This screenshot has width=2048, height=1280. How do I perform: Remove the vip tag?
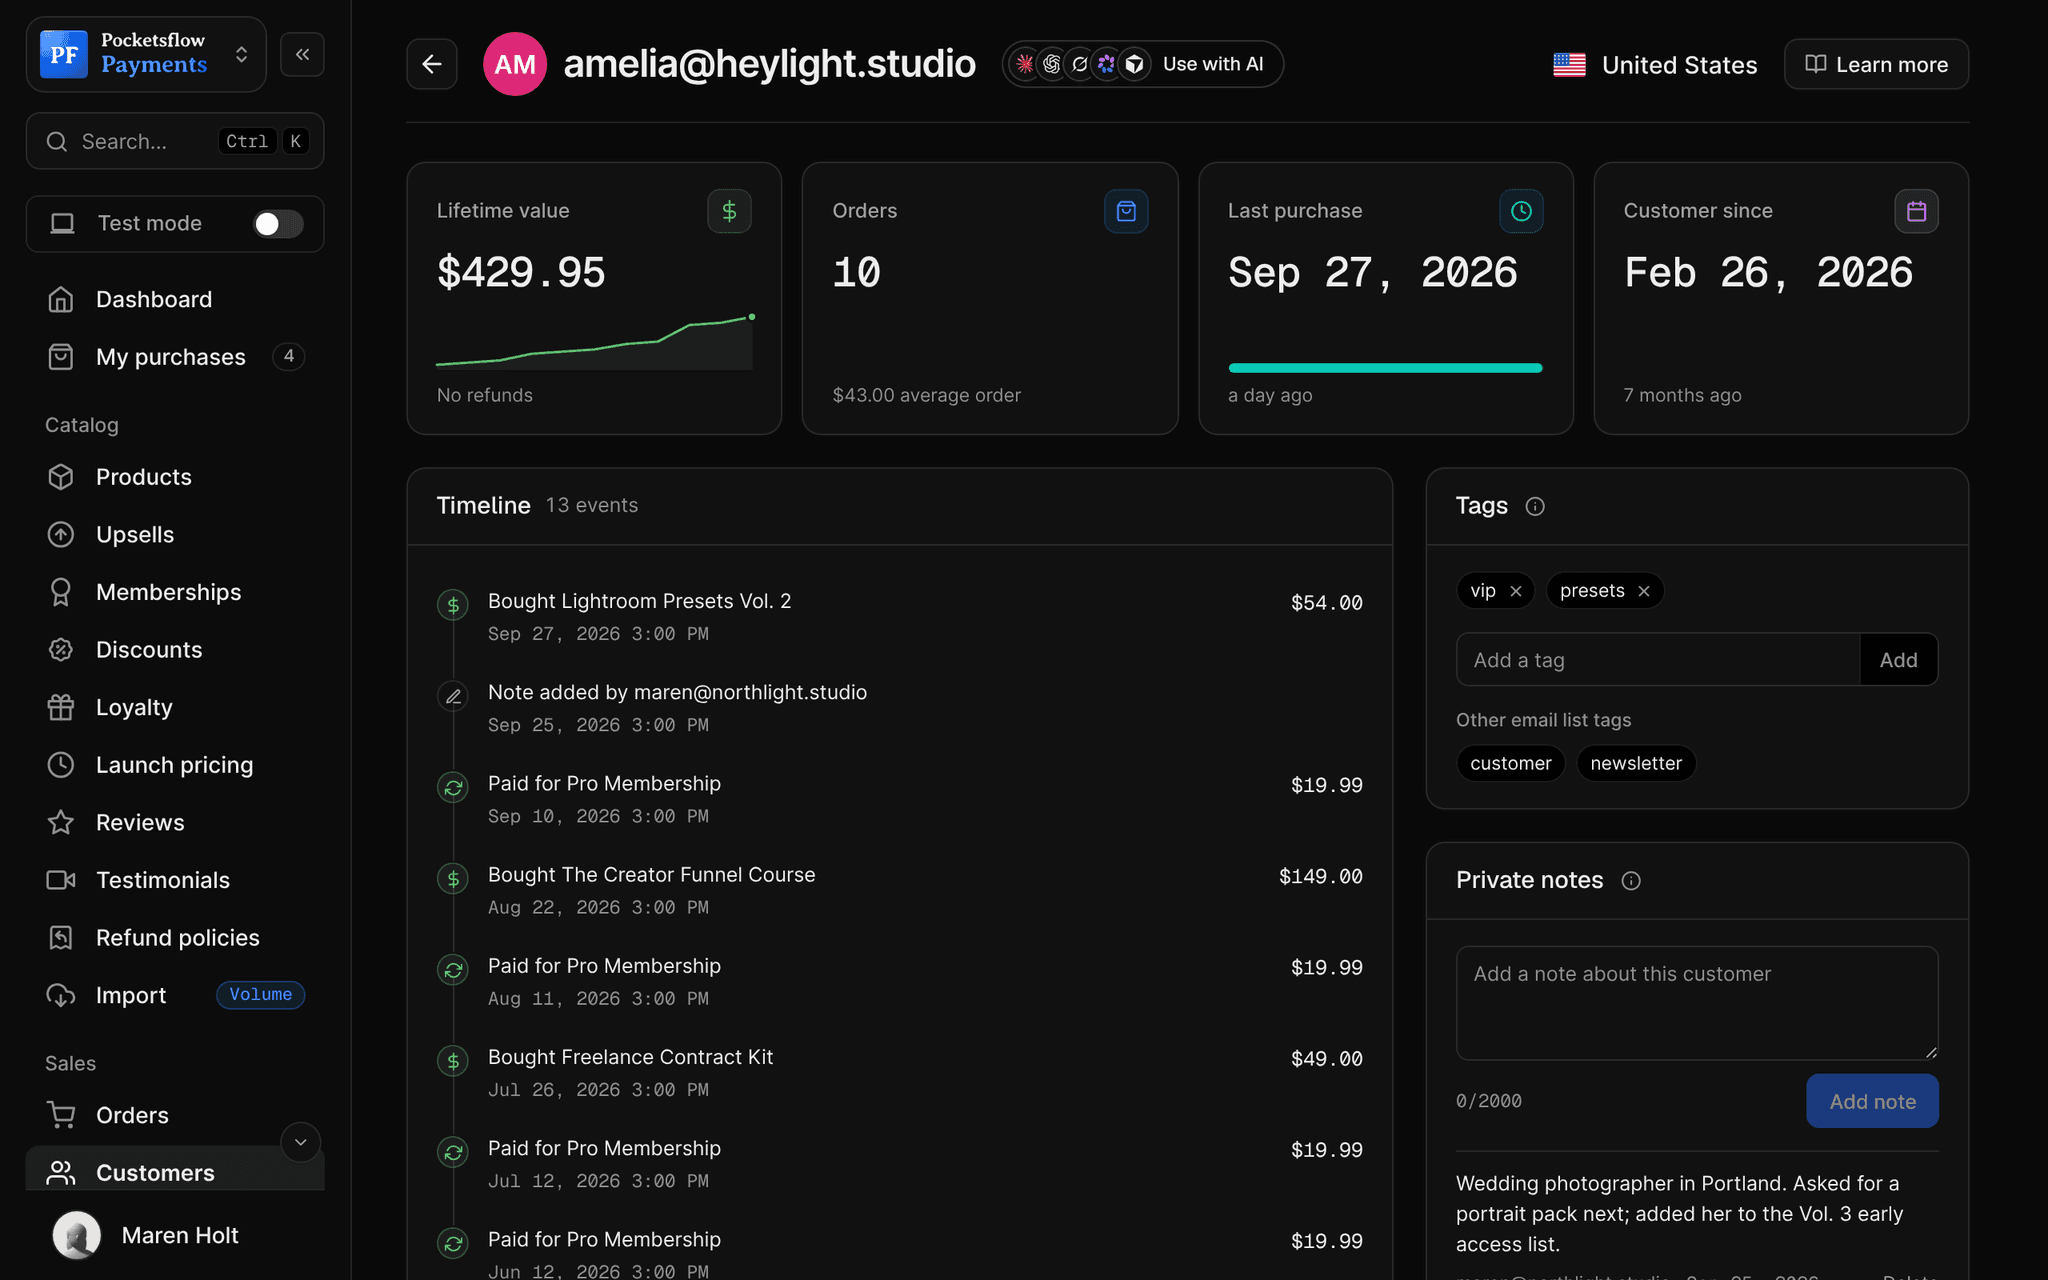click(1516, 591)
